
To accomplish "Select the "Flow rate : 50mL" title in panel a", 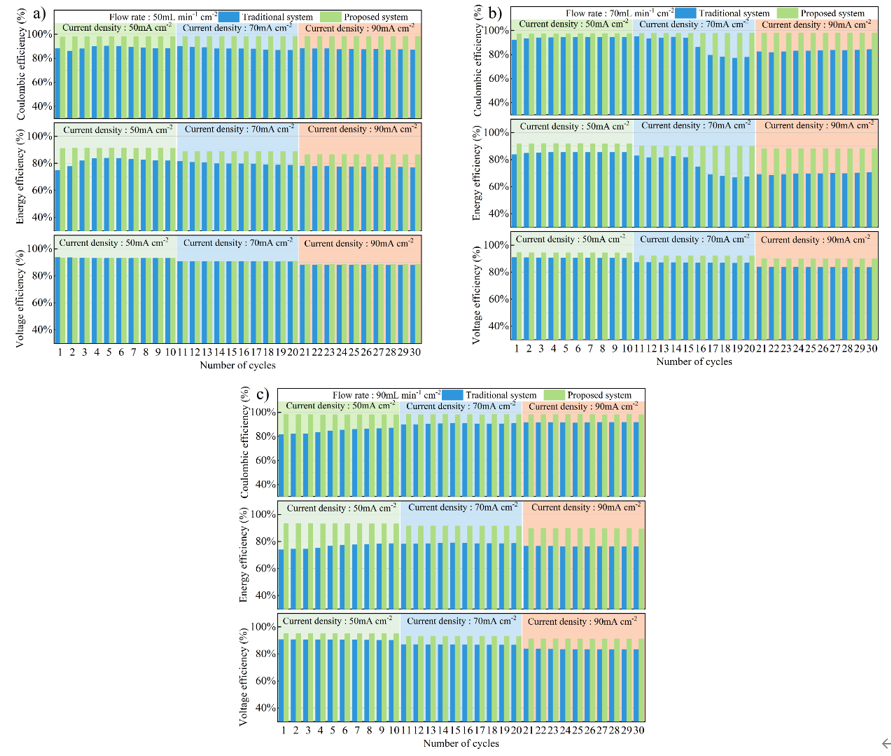I will (x=163, y=17).
